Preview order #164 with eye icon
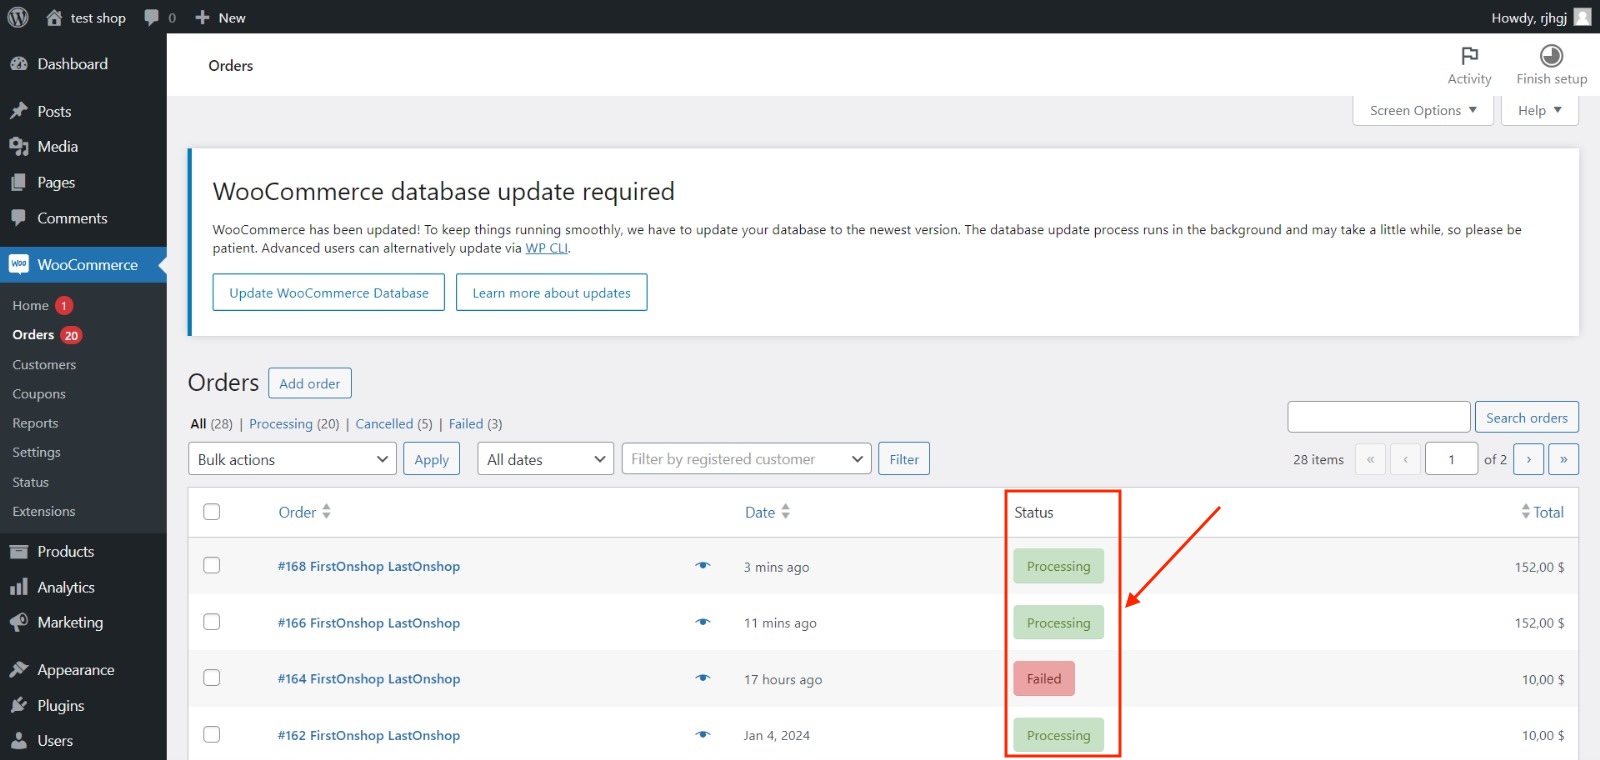 (x=703, y=678)
